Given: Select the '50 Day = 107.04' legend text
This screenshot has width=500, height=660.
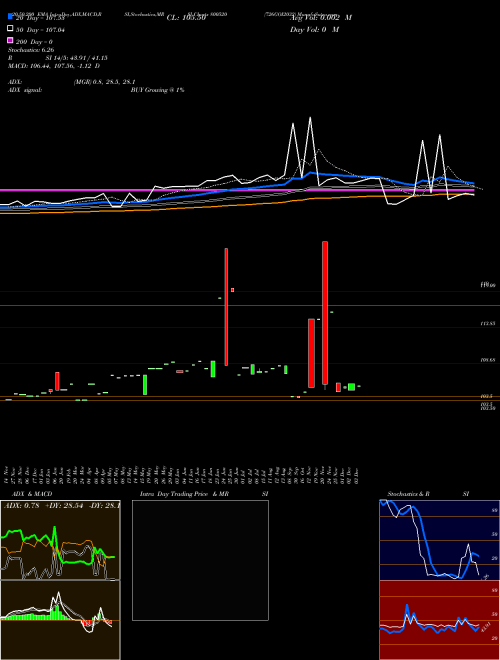Looking at the screenshot, I should (x=40, y=30).
